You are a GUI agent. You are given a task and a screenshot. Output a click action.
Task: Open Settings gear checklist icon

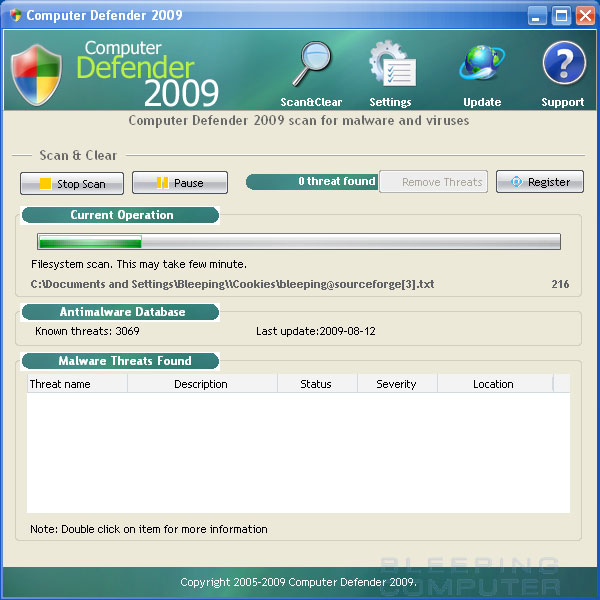pyautogui.click(x=392, y=64)
